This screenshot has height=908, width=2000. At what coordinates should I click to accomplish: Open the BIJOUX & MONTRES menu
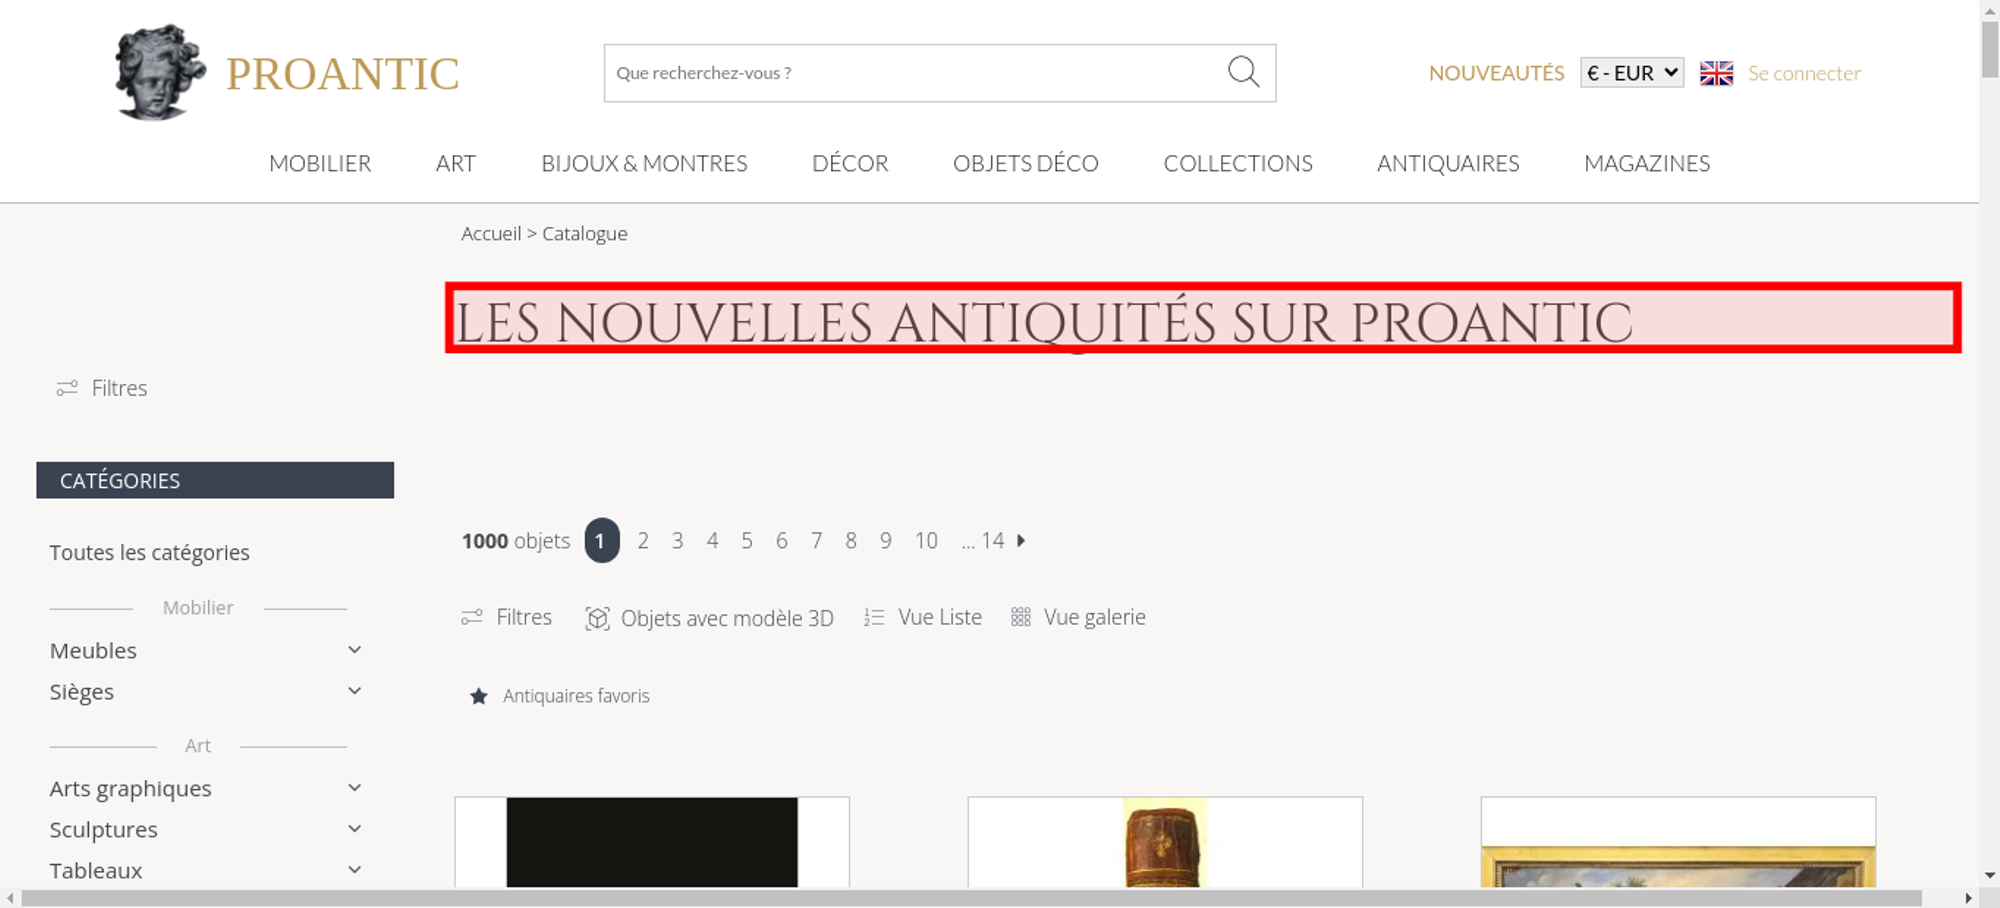point(644,163)
